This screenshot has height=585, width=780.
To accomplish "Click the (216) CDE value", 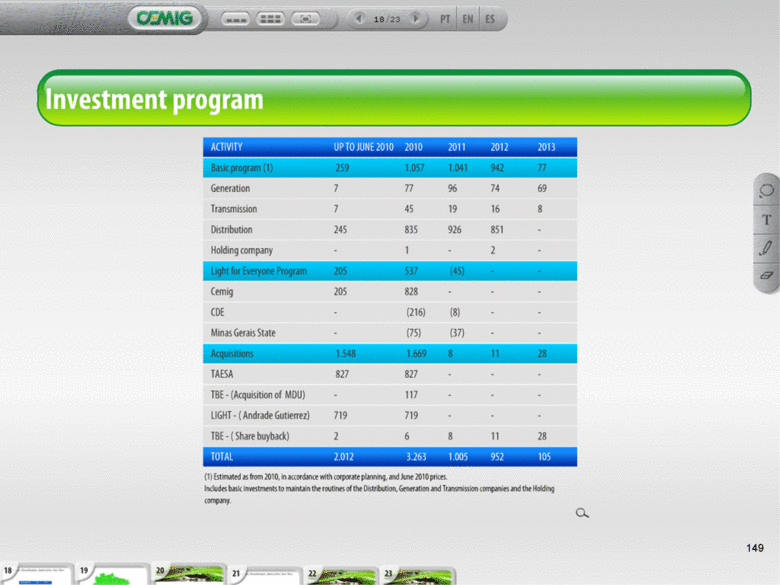I will (x=416, y=312).
